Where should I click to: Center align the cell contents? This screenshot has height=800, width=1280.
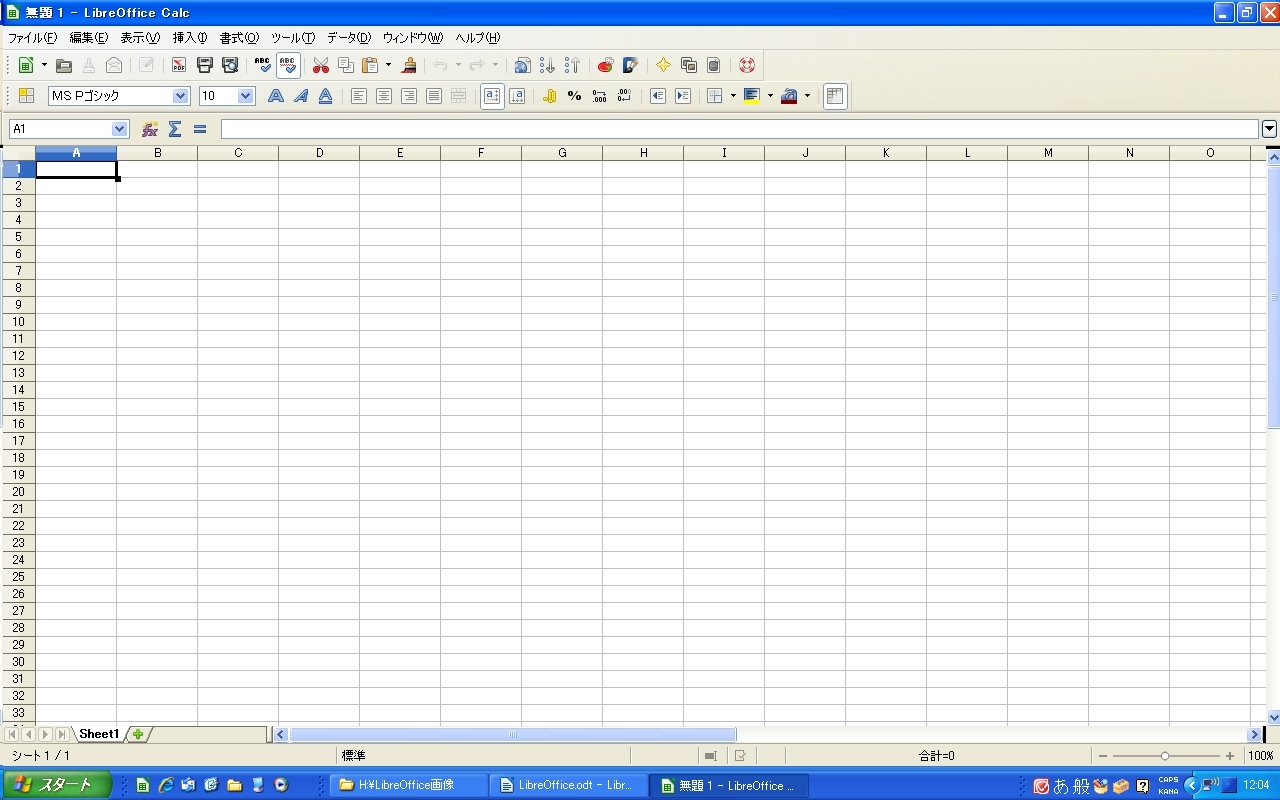click(x=384, y=96)
